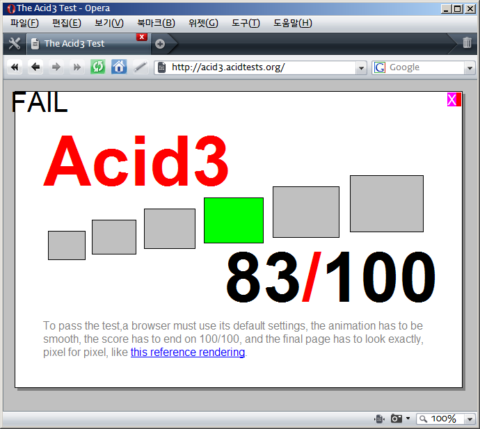Click the magenta X box in page

452,100
